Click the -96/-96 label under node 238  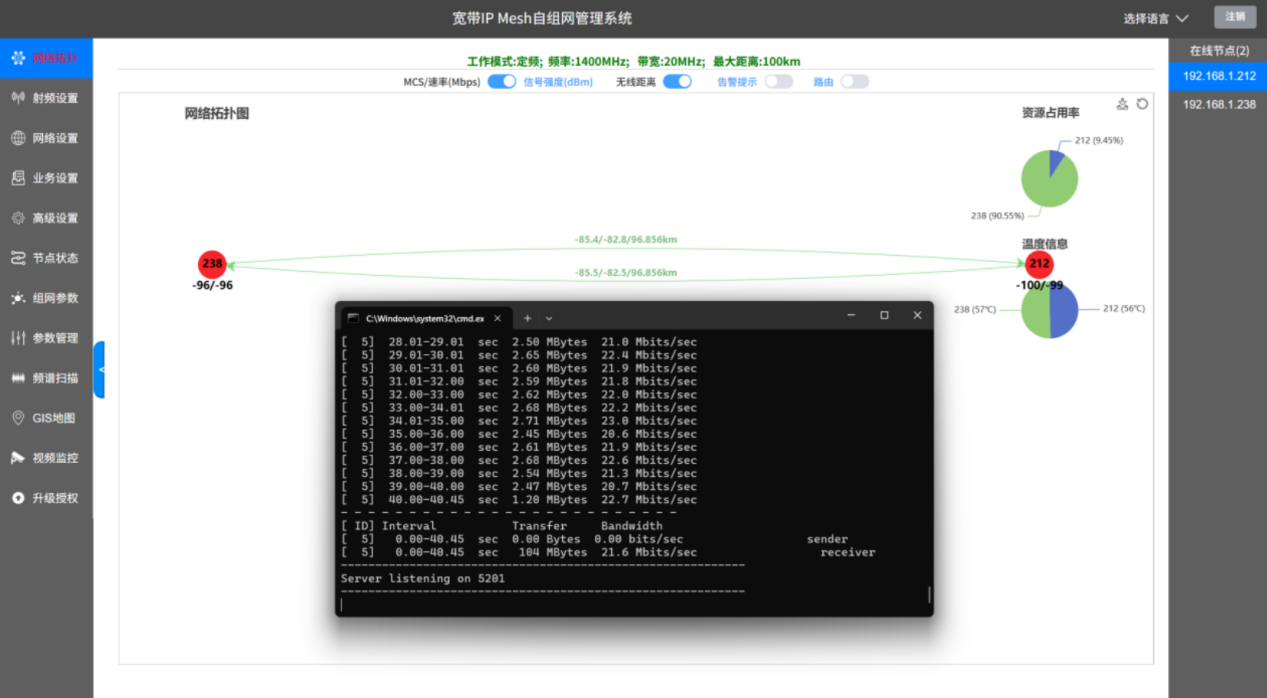(212, 285)
